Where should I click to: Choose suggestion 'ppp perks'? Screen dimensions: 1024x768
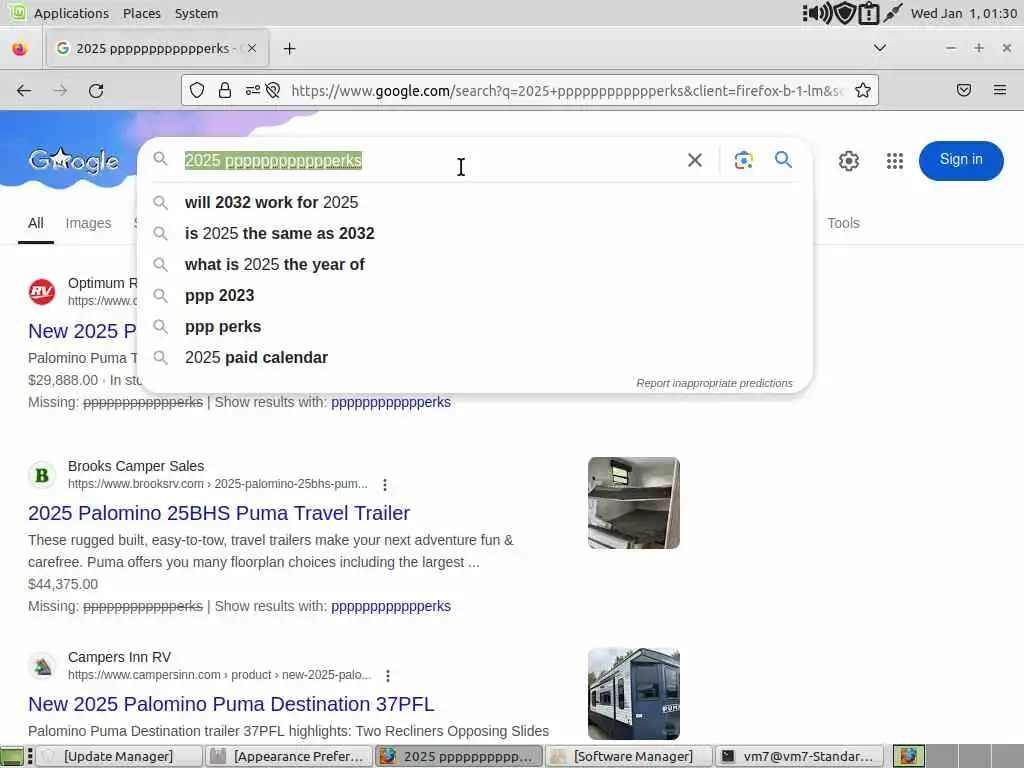click(x=475, y=327)
